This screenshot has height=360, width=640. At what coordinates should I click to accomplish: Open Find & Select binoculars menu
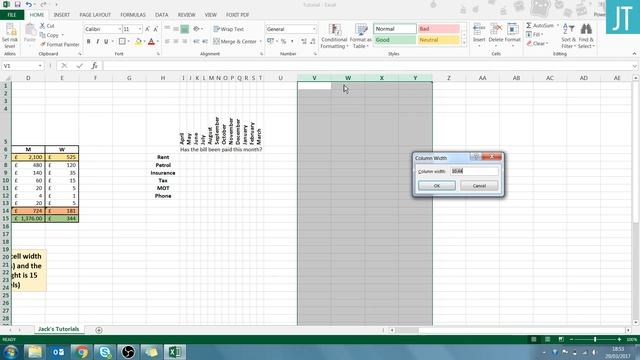586,36
